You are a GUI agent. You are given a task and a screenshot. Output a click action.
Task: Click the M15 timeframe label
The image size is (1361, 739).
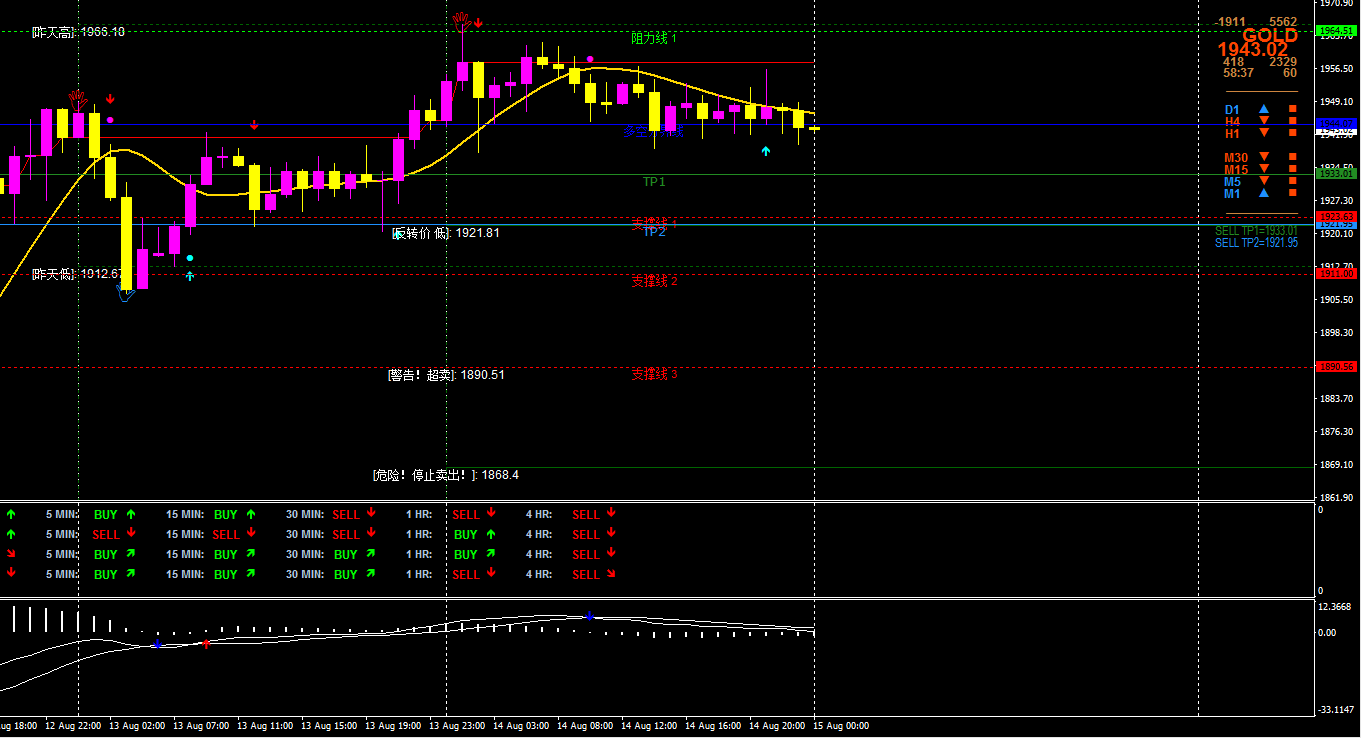click(x=1236, y=169)
